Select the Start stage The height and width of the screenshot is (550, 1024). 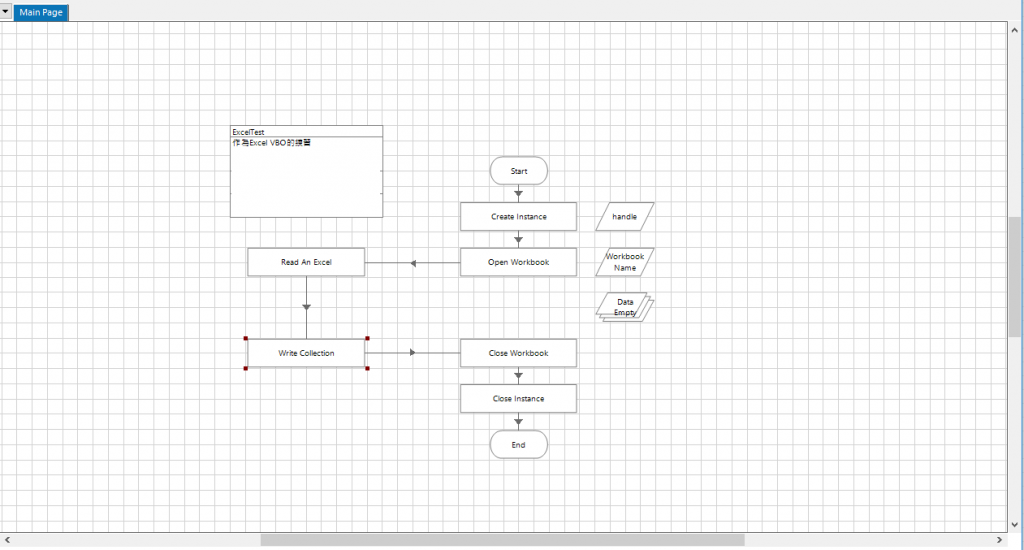pyautogui.click(x=519, y=171)
